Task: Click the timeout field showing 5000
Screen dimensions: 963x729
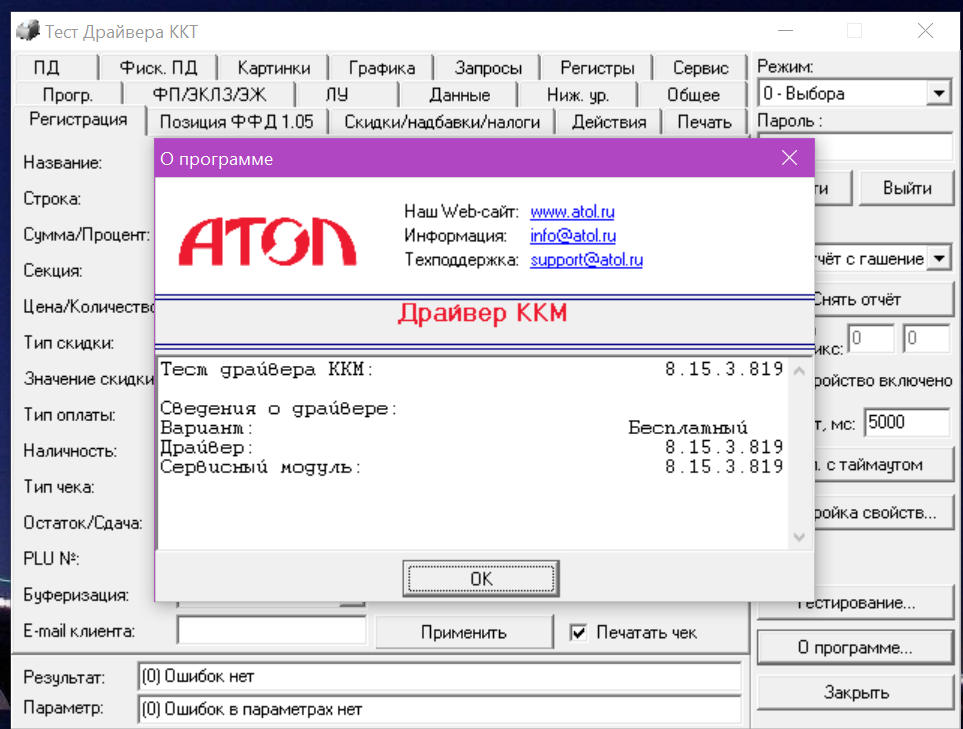Action: click(x=907, y=423)
